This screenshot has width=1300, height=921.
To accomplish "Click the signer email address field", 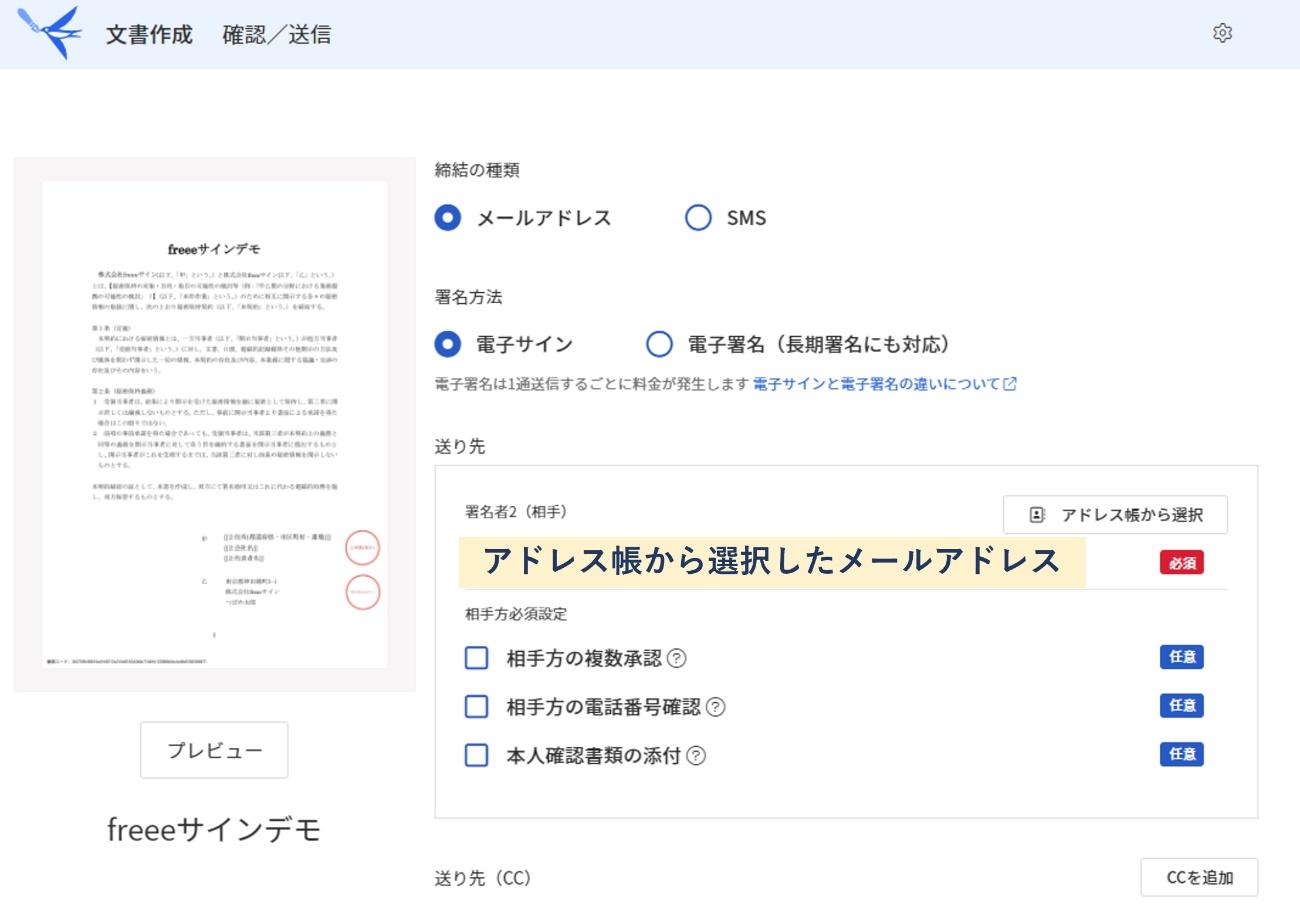I will pyautogui.click(x=772, y=562).
